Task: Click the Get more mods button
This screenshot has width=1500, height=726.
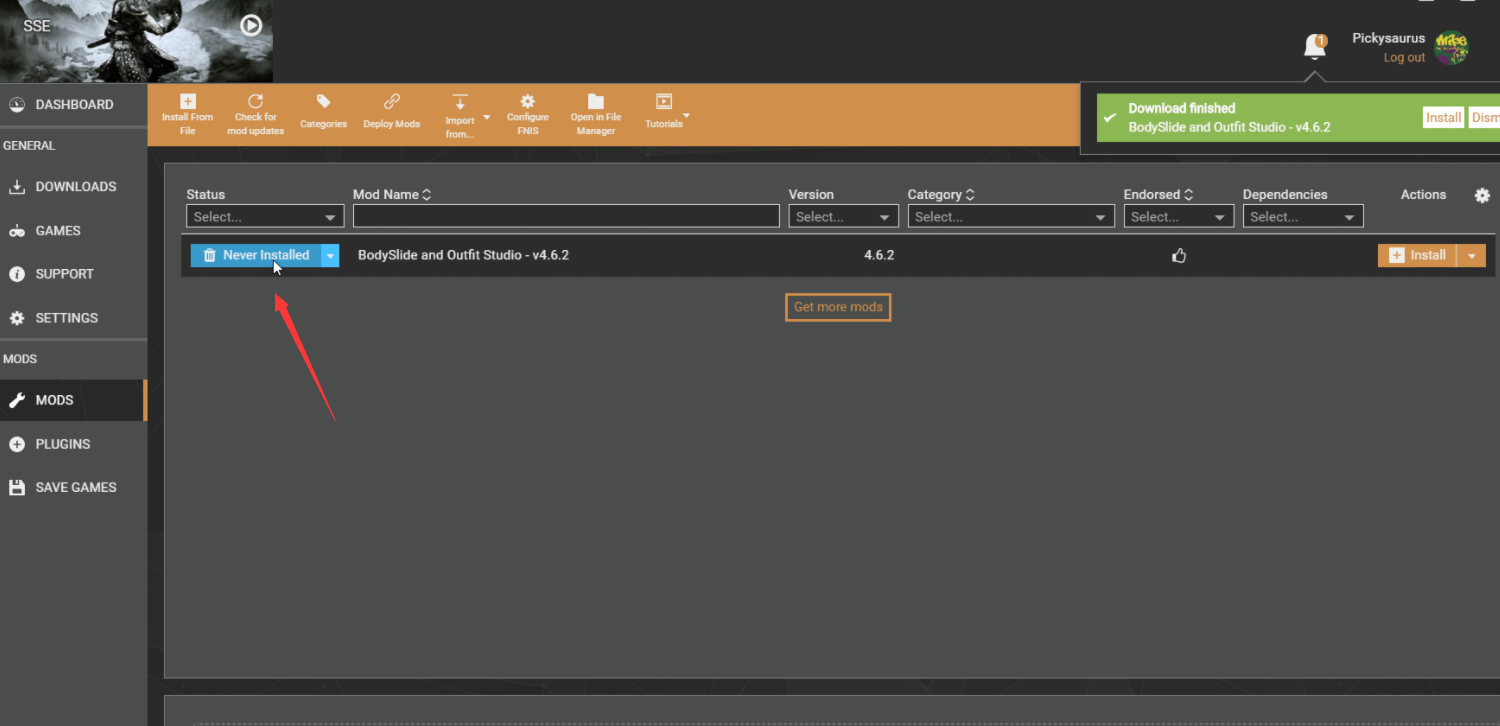Action: click(838, 307)
